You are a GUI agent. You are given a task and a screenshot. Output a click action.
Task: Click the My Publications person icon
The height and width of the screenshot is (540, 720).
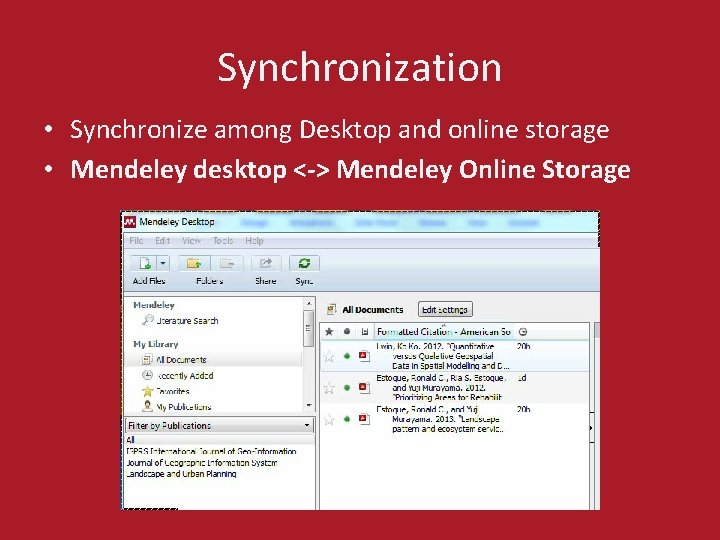pos(147,406)
